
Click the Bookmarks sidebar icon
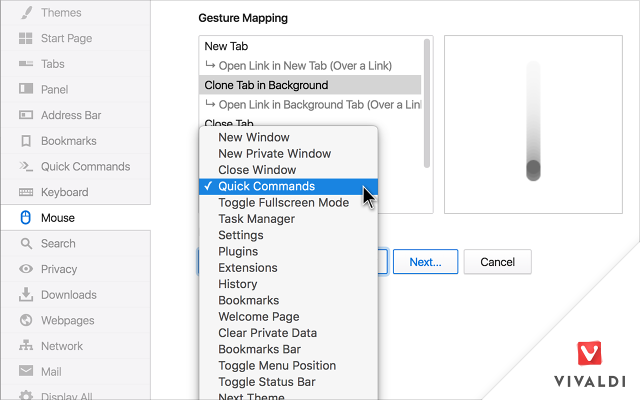point(26,141)
